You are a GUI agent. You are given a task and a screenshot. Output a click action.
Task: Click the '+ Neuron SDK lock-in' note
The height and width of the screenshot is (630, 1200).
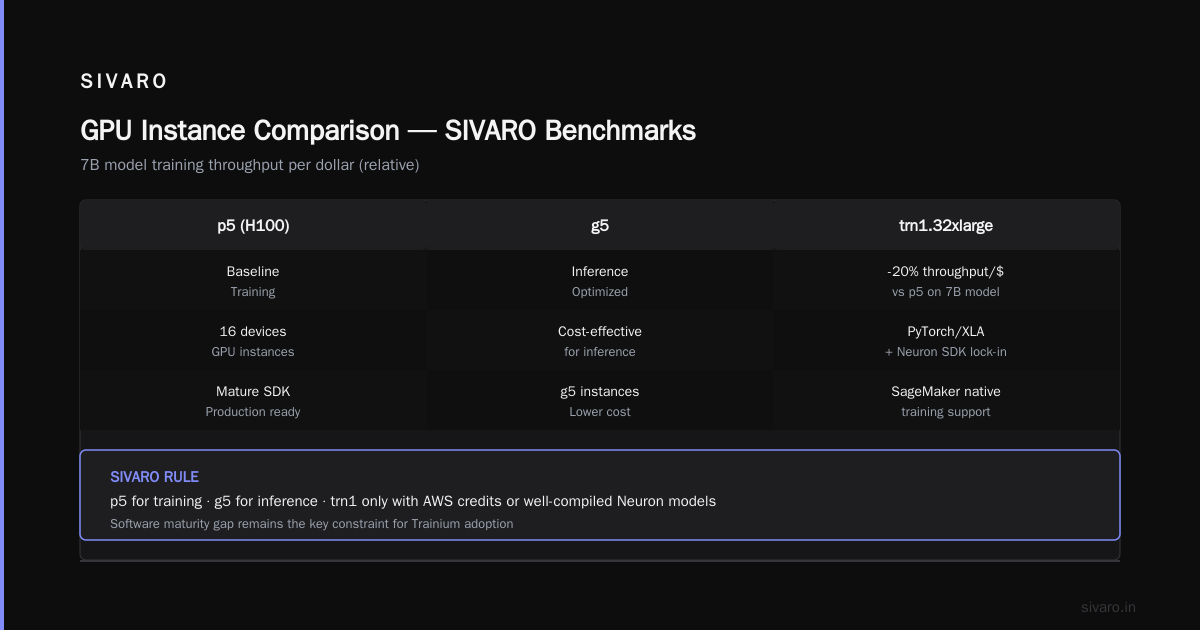(x=946, y=352)
